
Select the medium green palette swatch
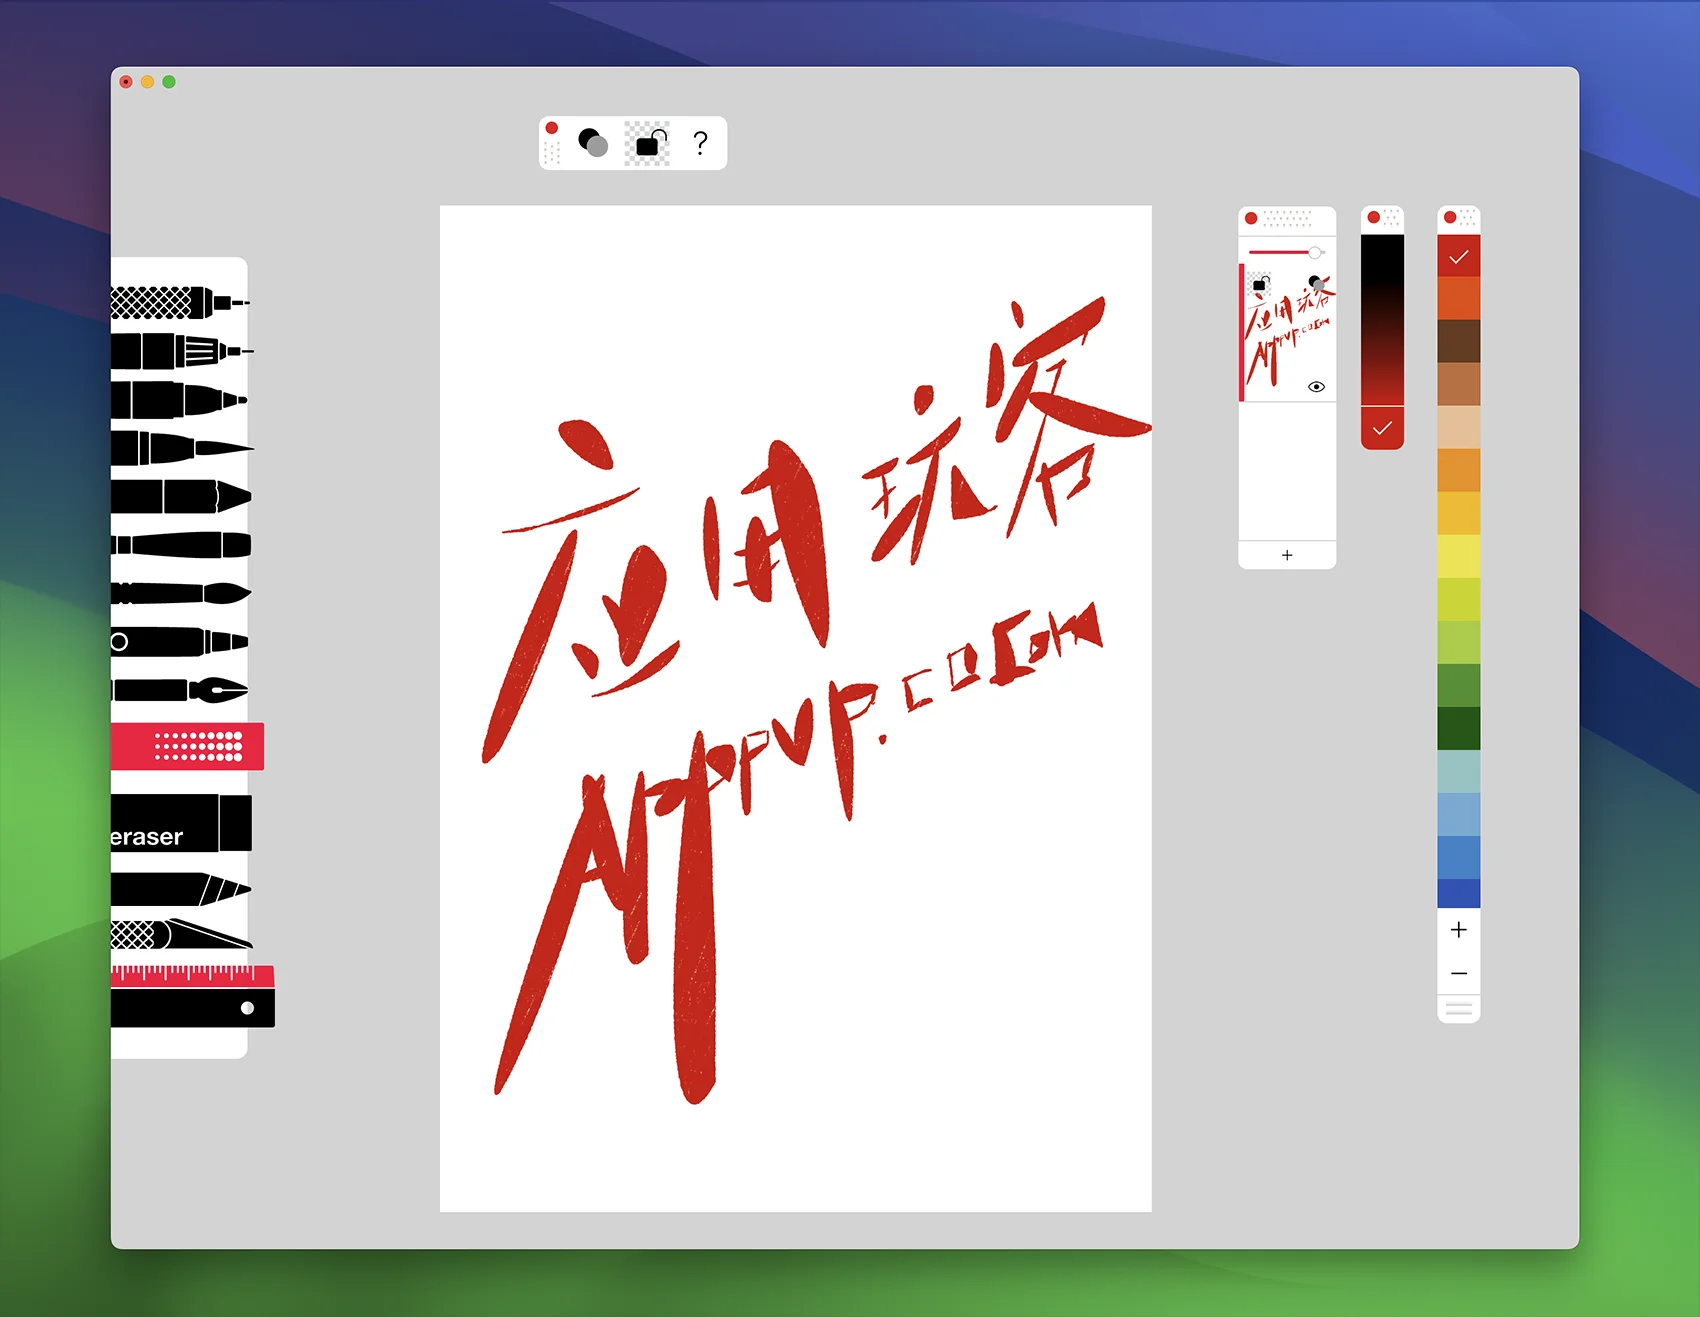coord(1459,685)
